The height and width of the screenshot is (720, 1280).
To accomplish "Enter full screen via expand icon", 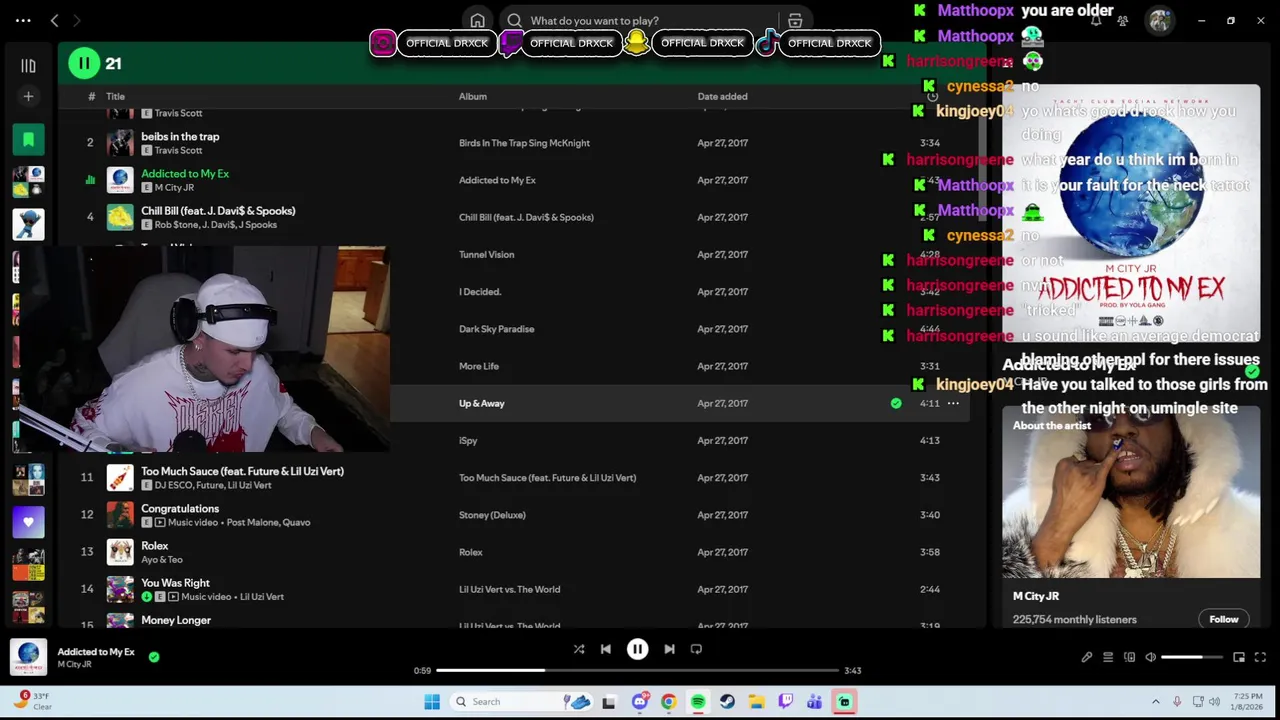I will coord(1260,657).
